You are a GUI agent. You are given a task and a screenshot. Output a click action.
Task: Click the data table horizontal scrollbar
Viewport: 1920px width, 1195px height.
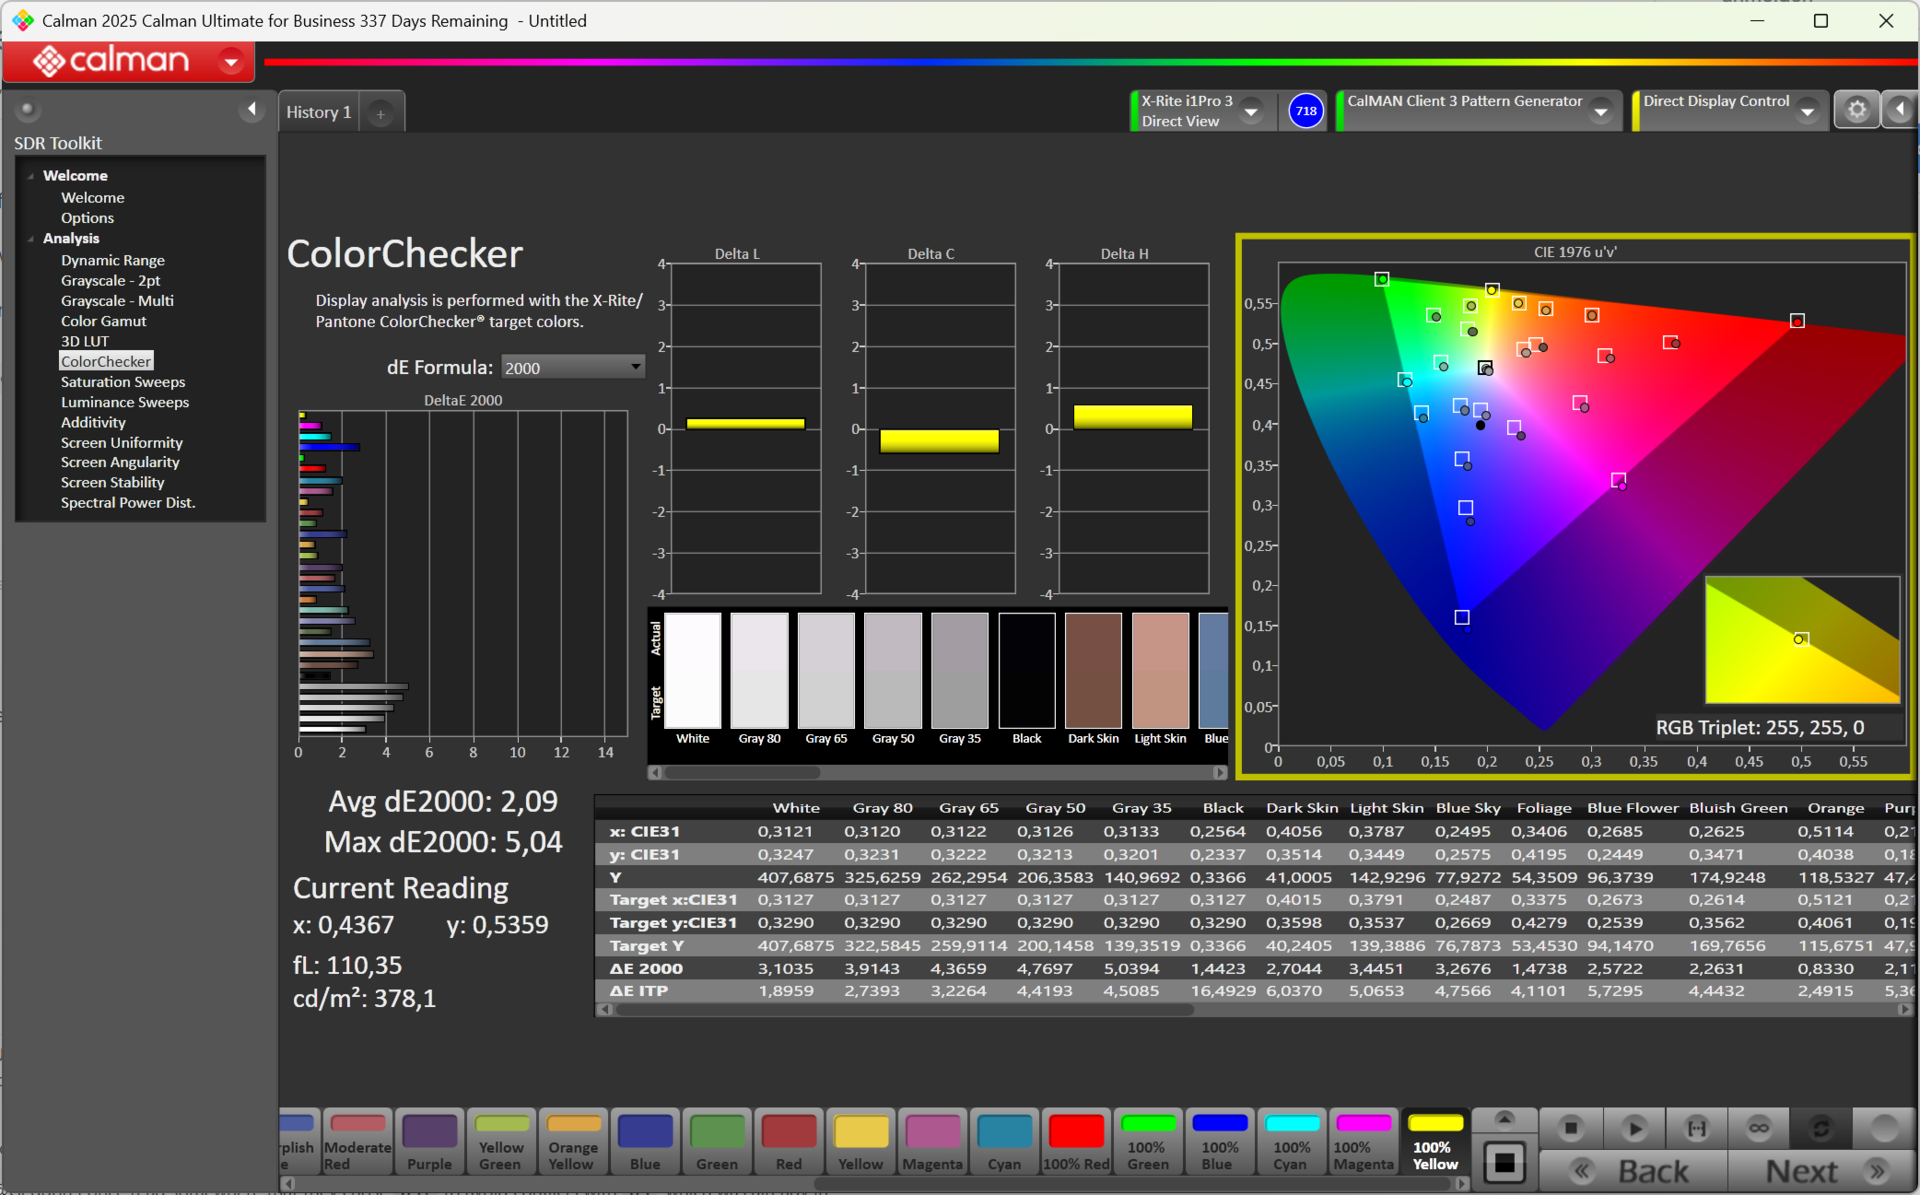pos(904,1010)
